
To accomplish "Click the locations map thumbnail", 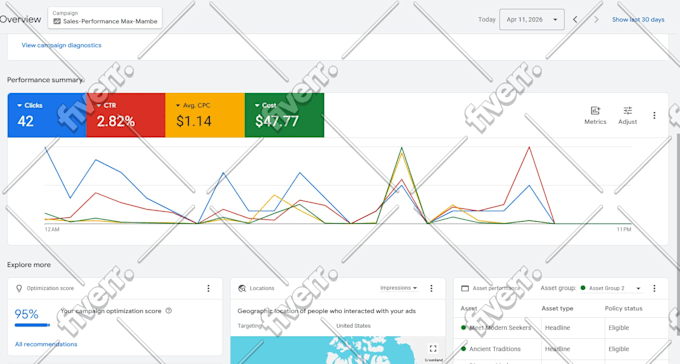I will [337, 350].
